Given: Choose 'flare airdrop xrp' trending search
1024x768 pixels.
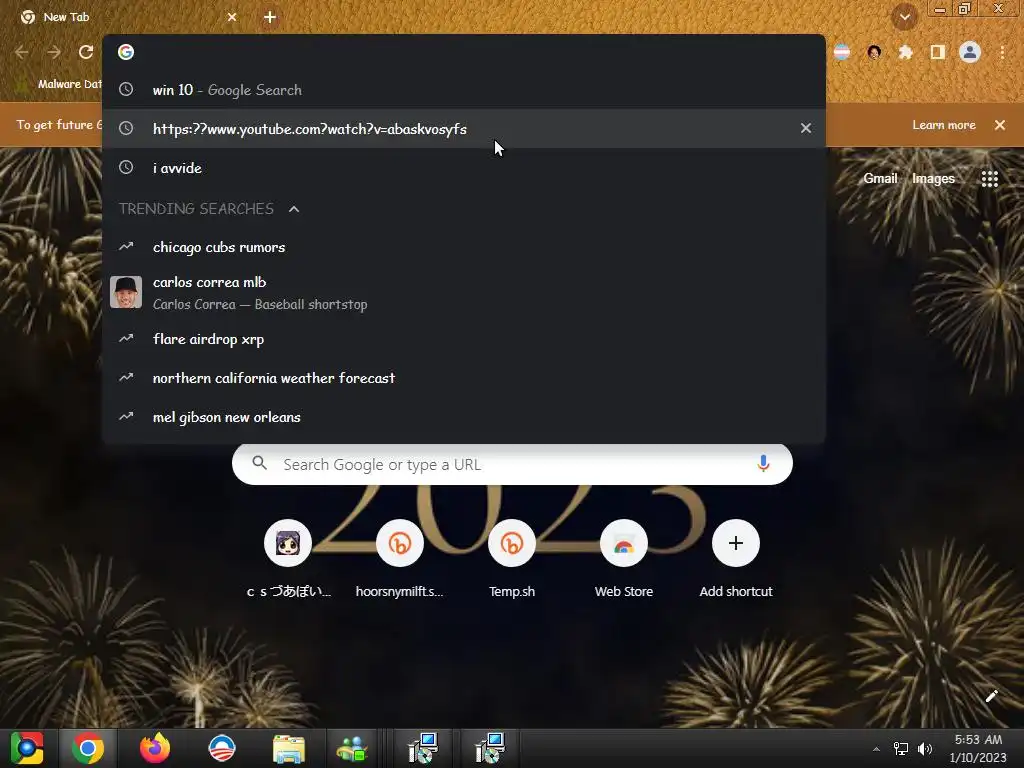Looking at the screenshot, I should [x=464, y=339].
